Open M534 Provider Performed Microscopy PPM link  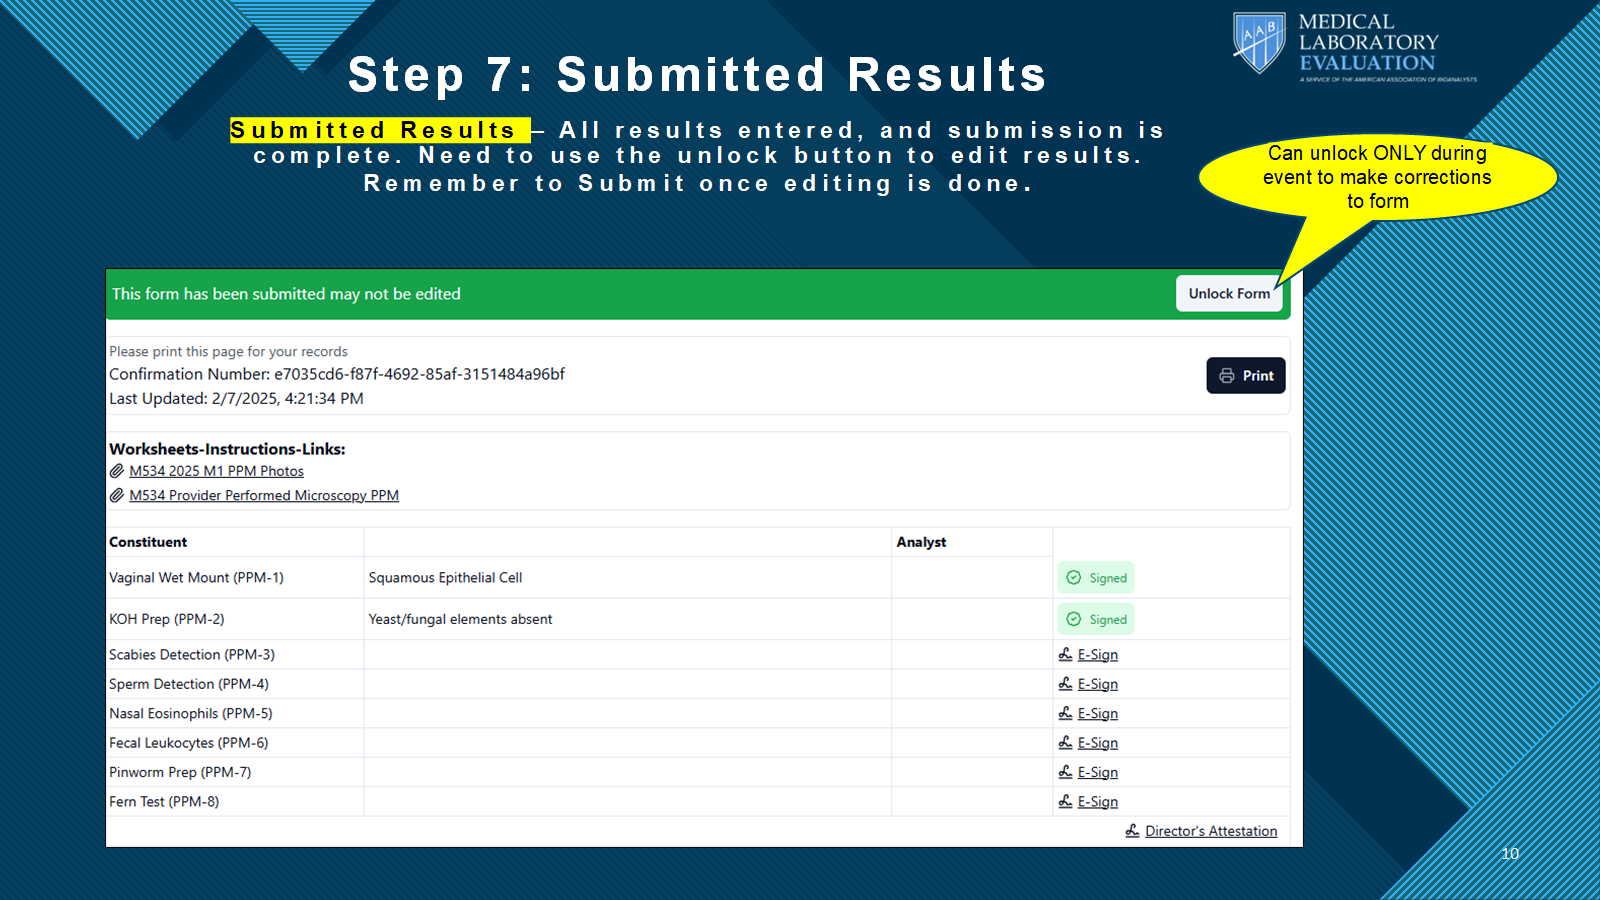tap(263, 496)
